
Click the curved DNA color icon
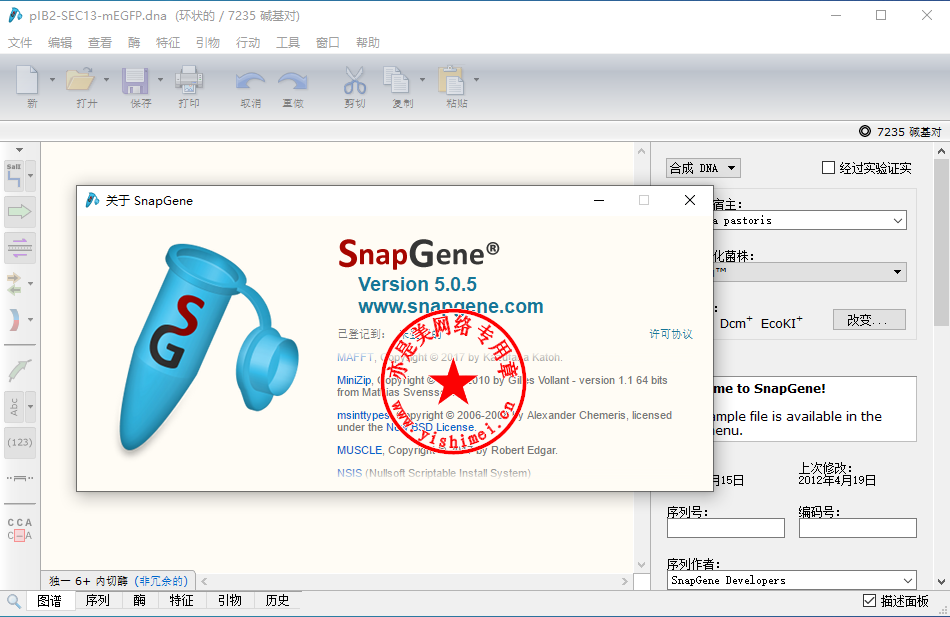14,319
